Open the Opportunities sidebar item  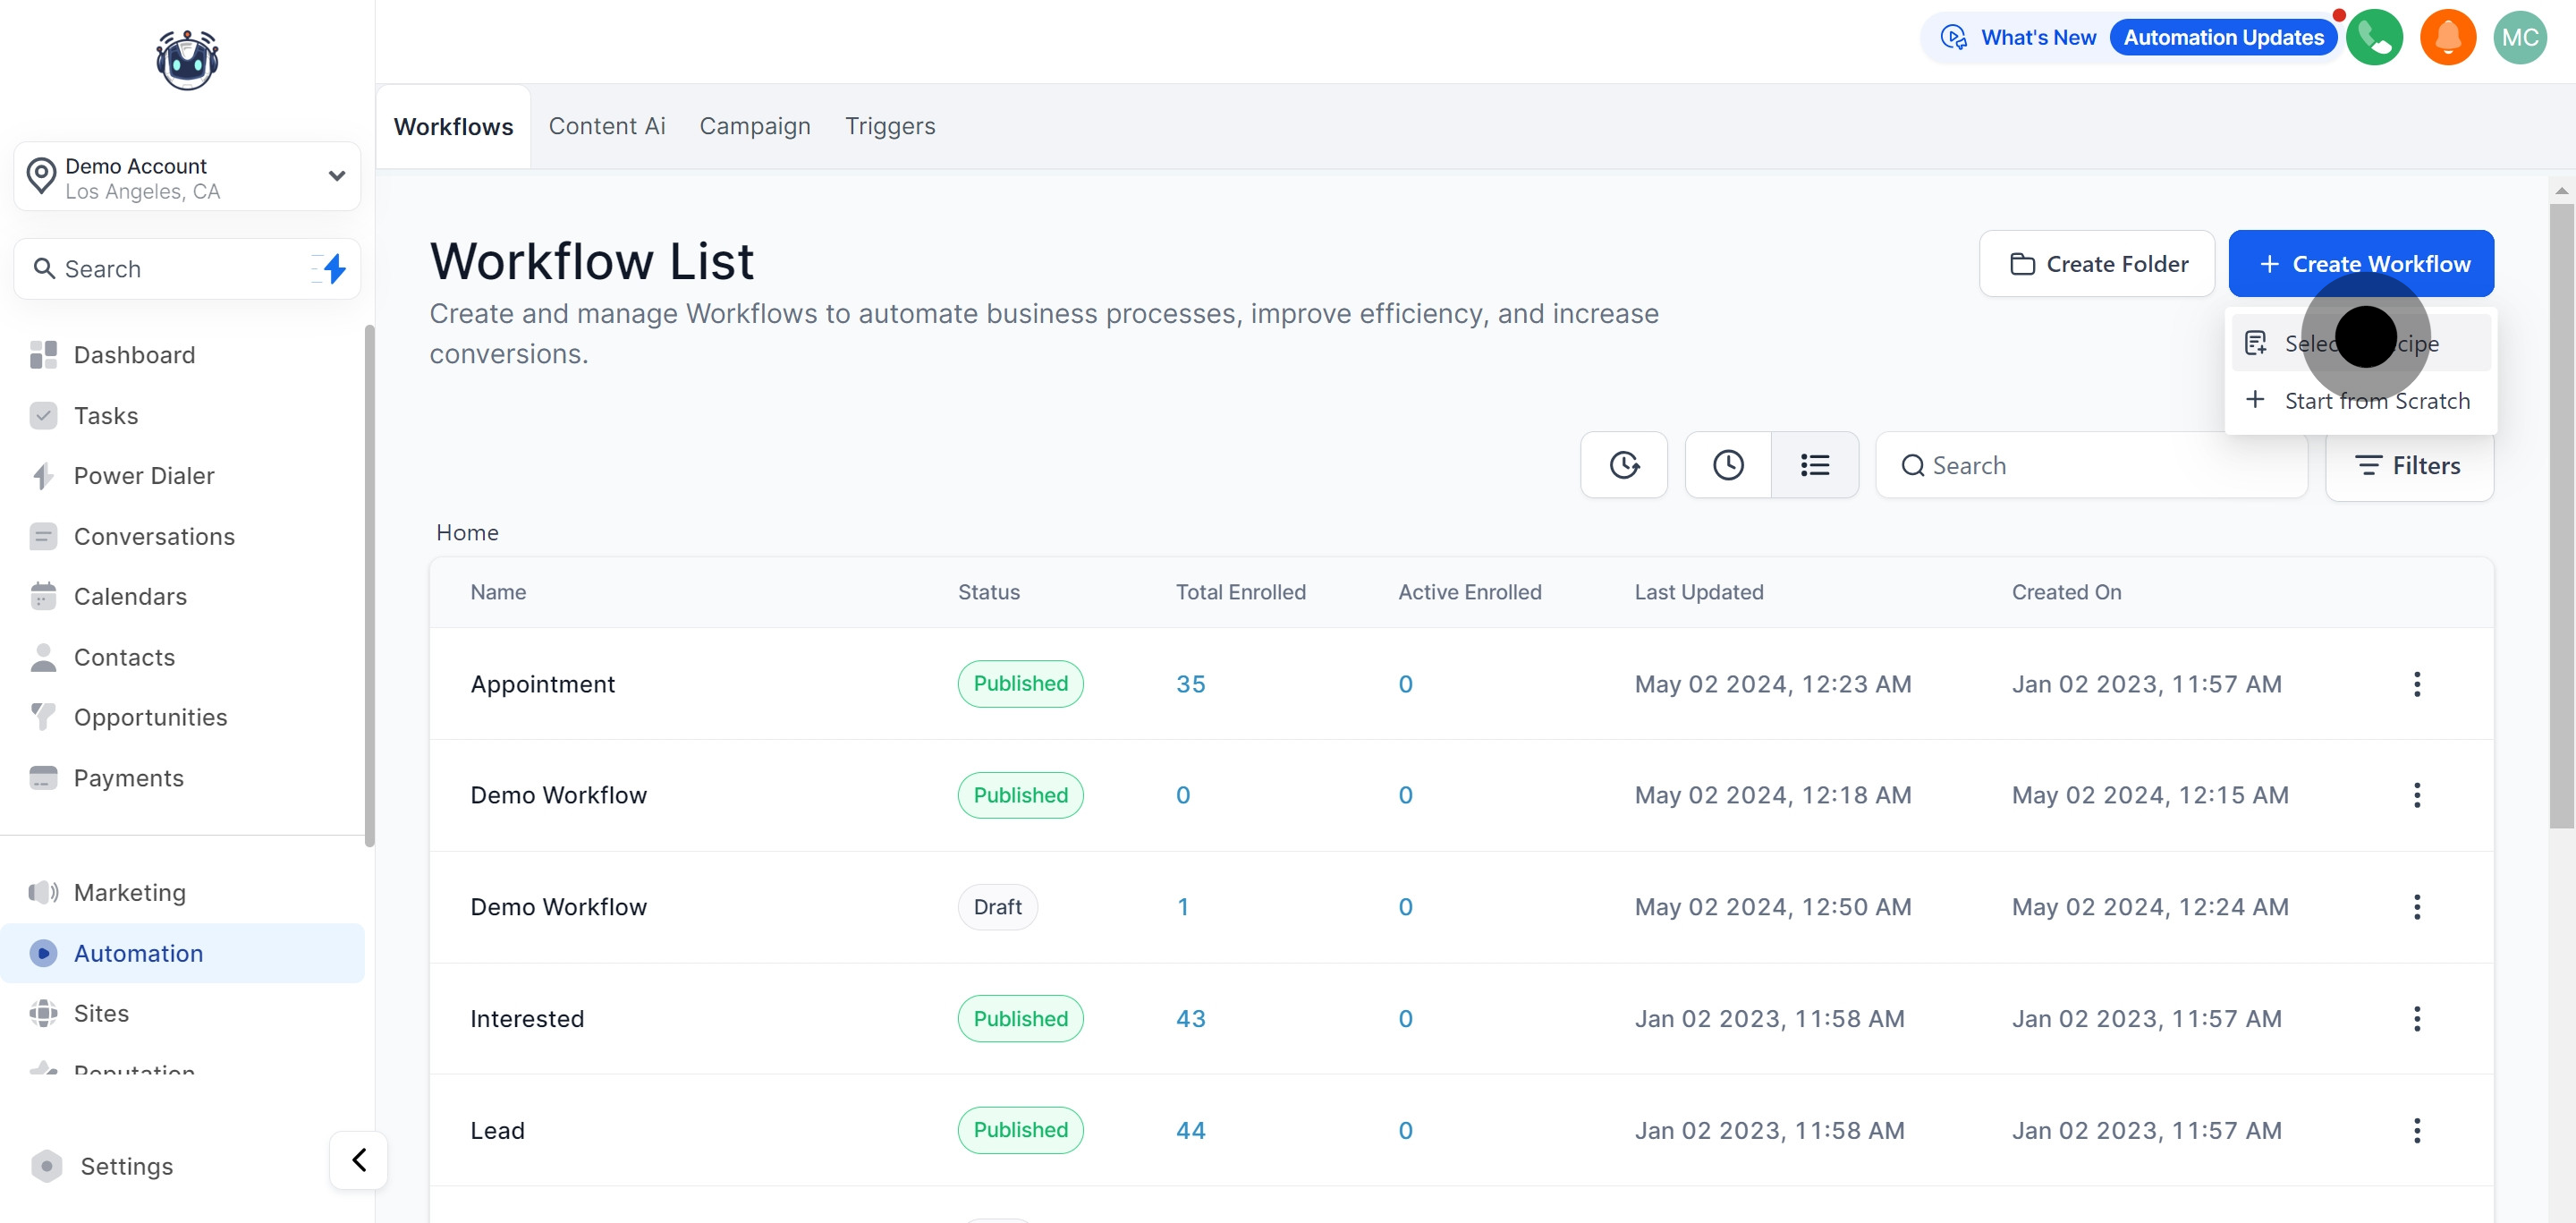tap(150, 717)
